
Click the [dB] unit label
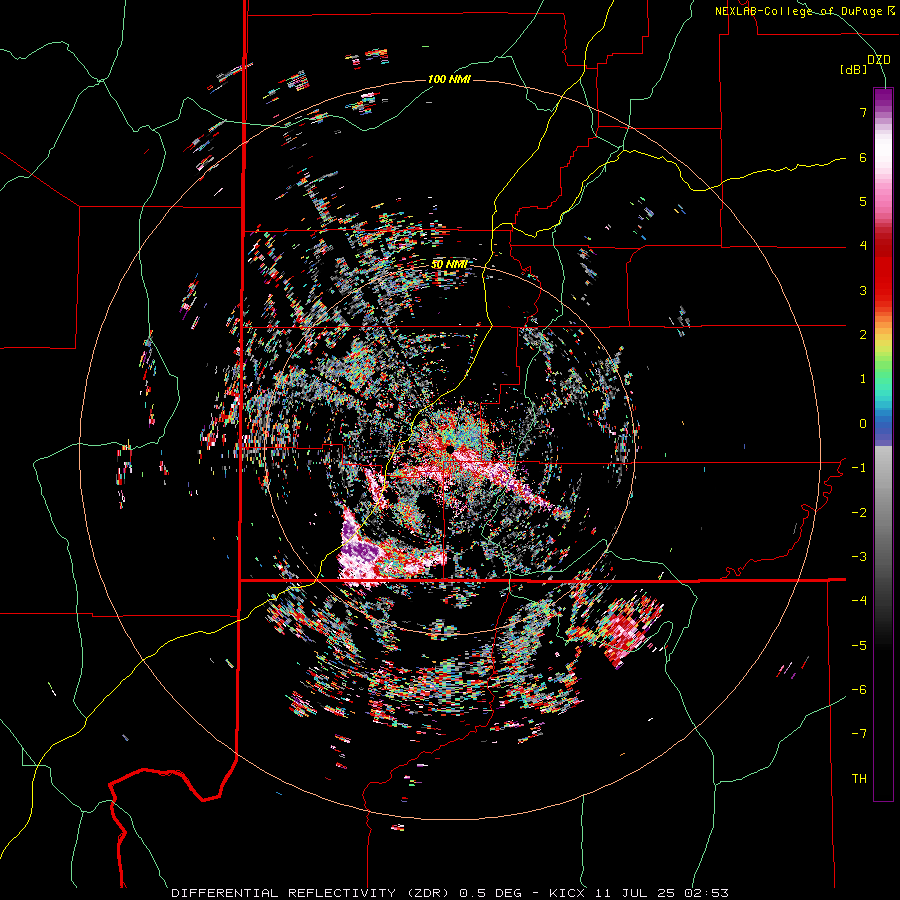(854, 70)
